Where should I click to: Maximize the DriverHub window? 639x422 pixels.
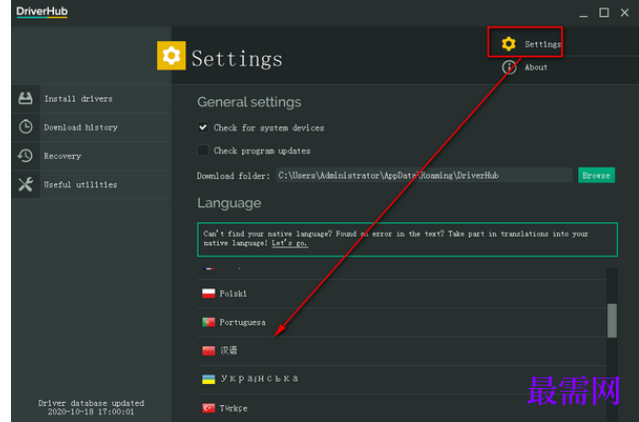pyautogui.click(x=604, y=13)
